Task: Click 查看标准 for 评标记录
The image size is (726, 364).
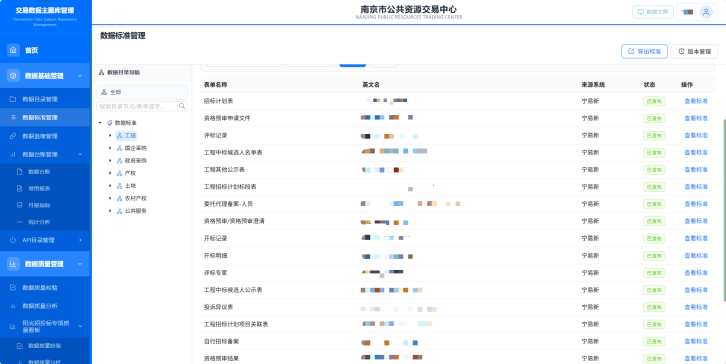Action: point(696,135)
